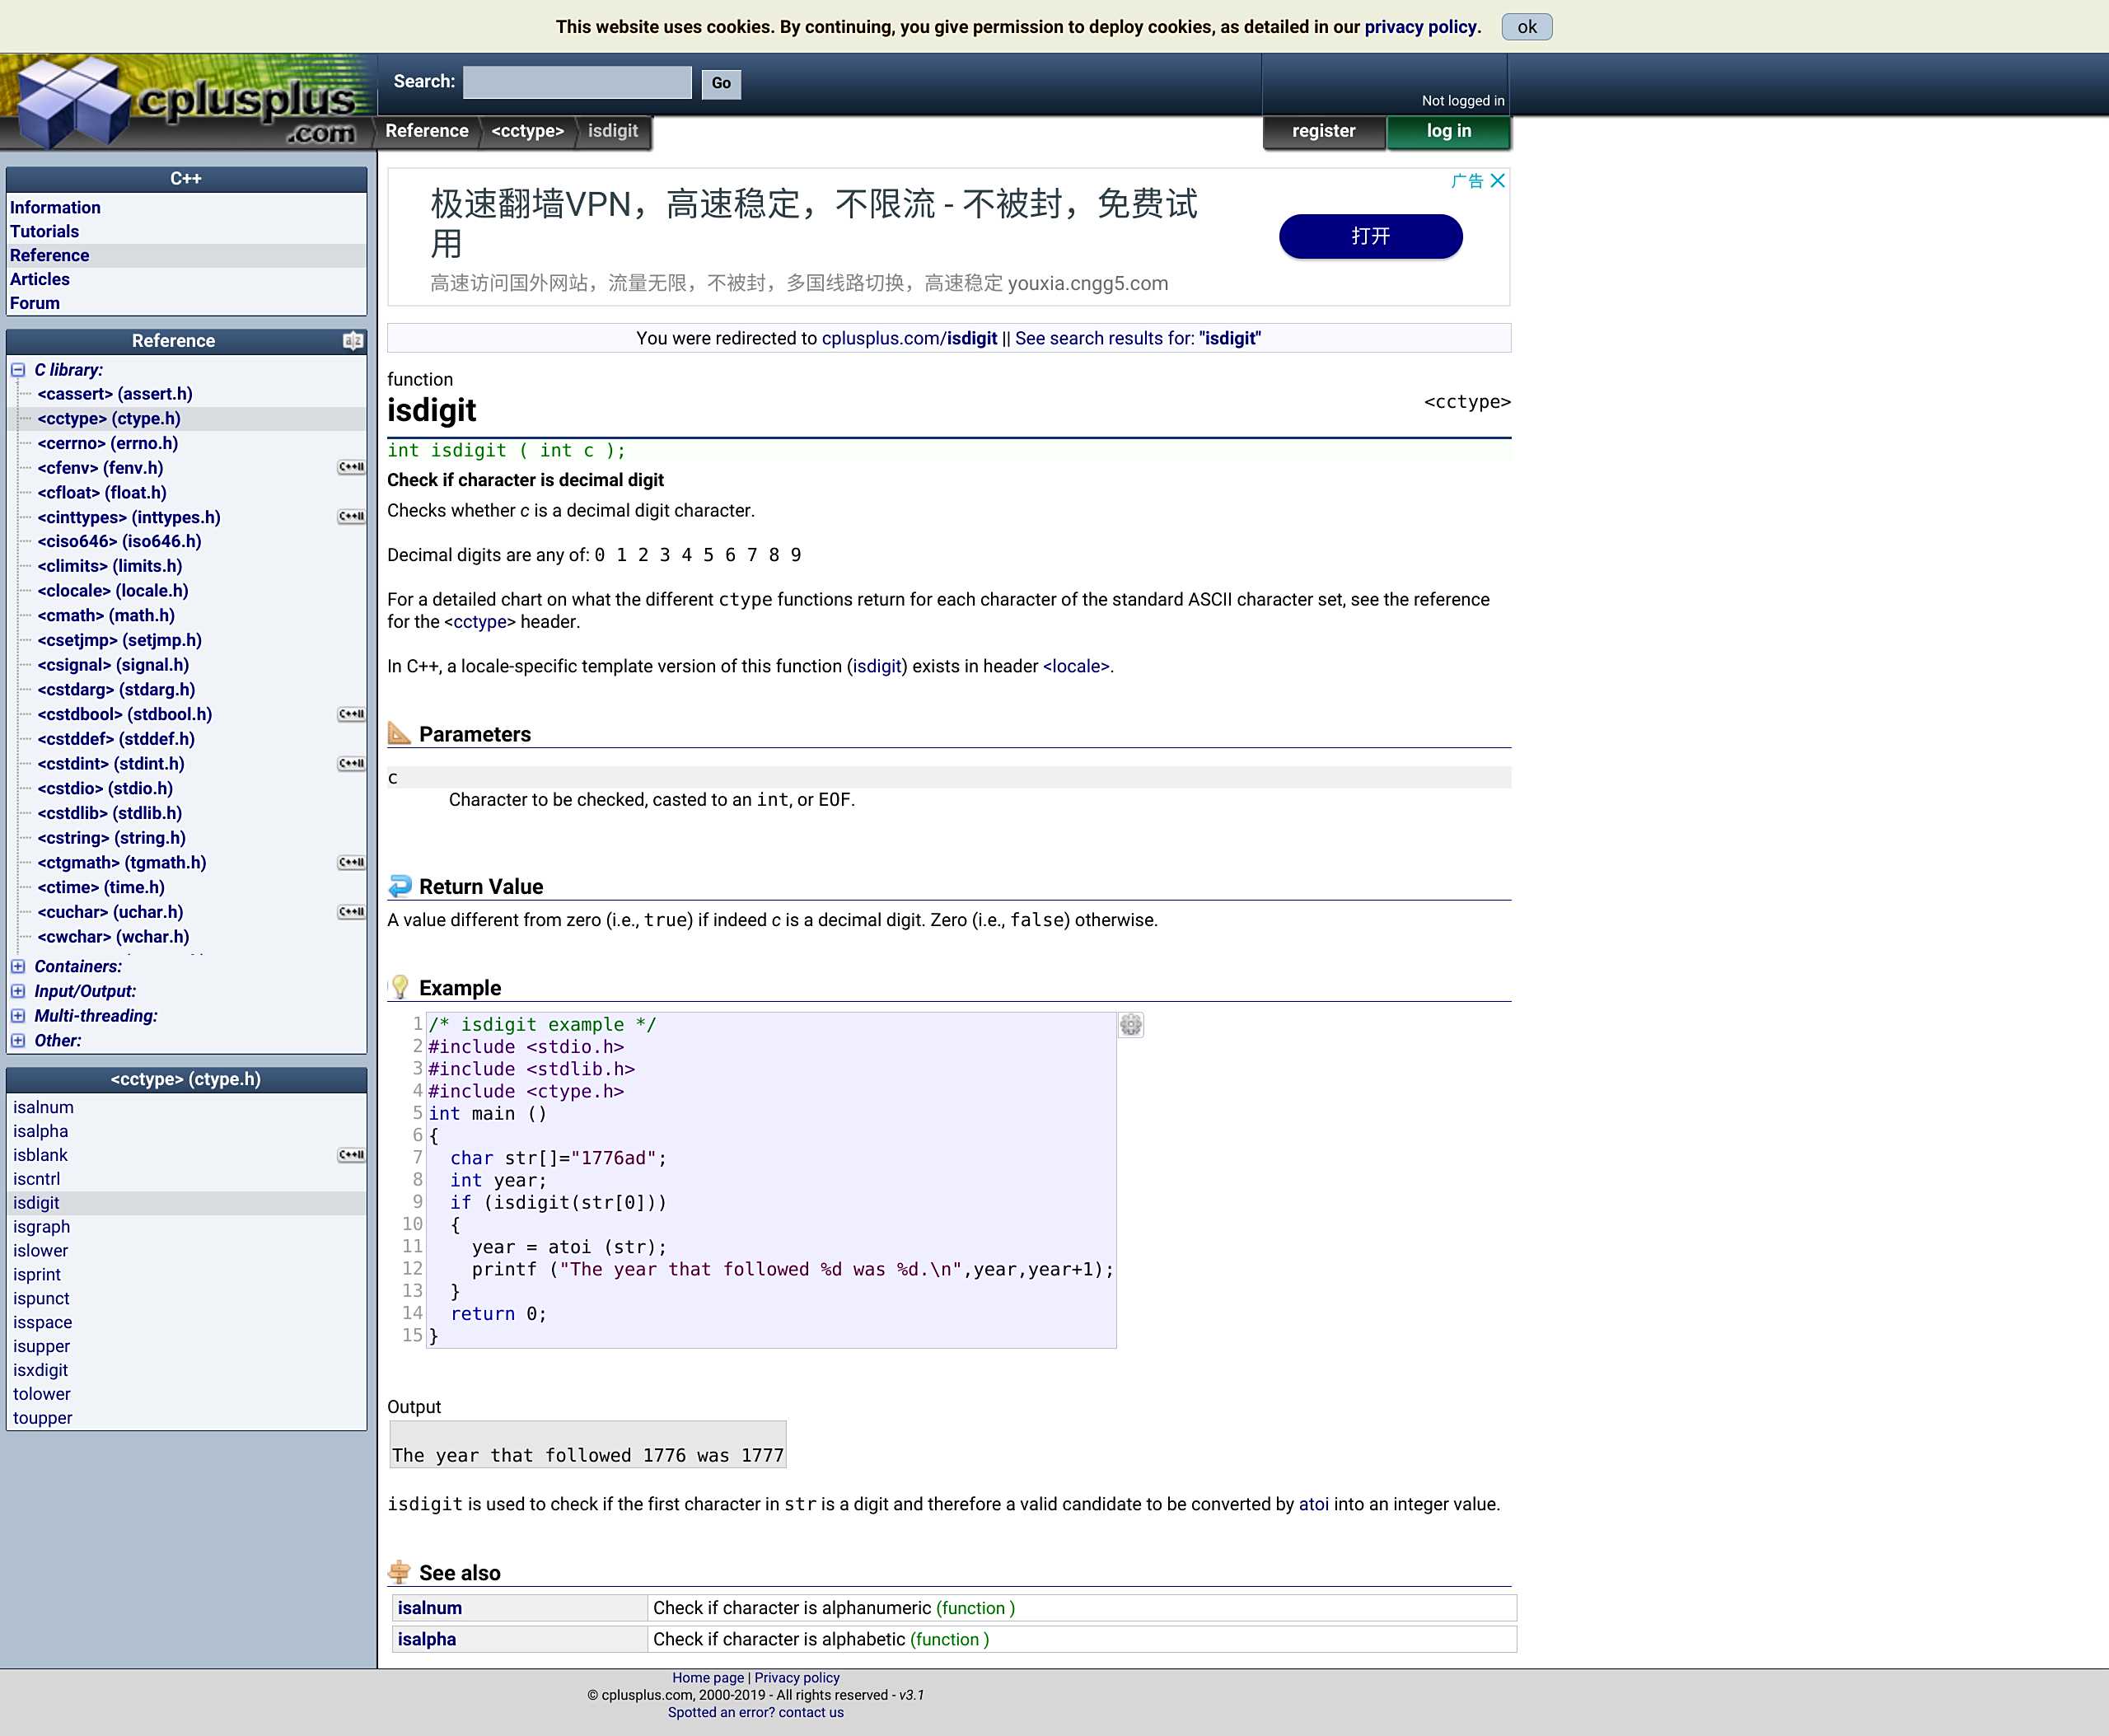Click the C++11 badge next to isblank
This screenshot has width=2109, height=1736.
click(351, 1155)
